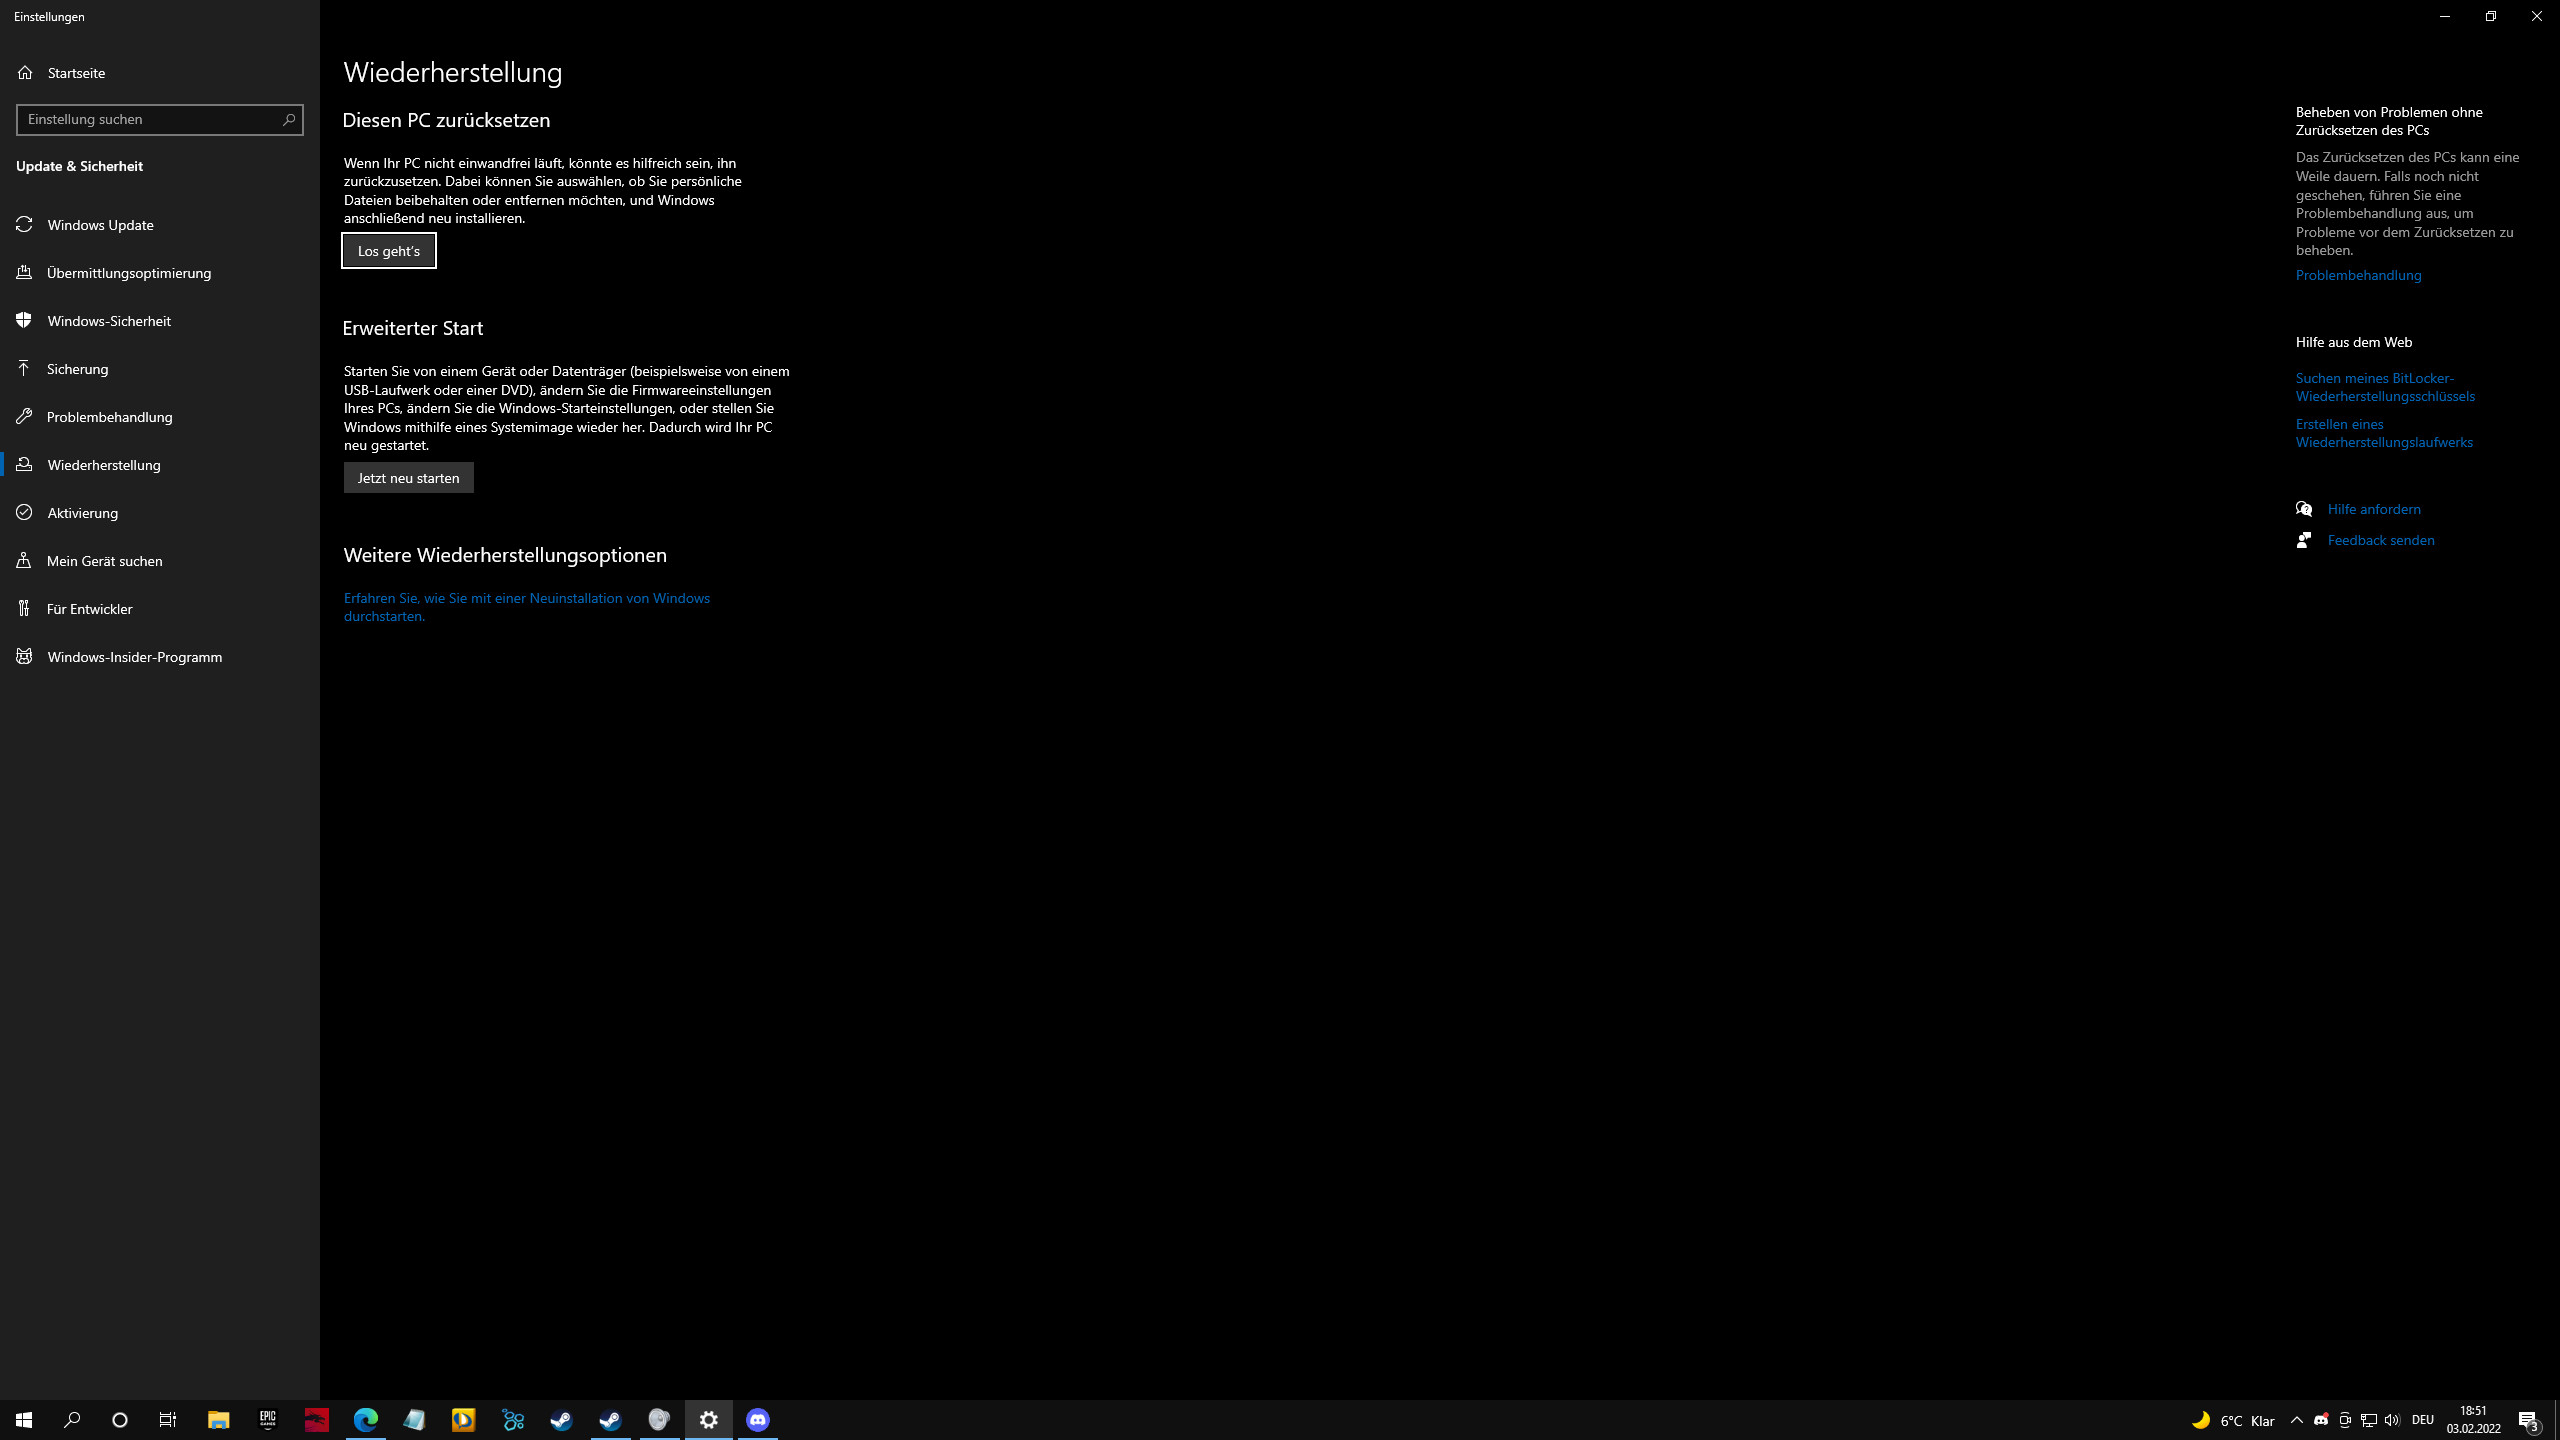Click the Feedback senden link

coord(2380,540)
